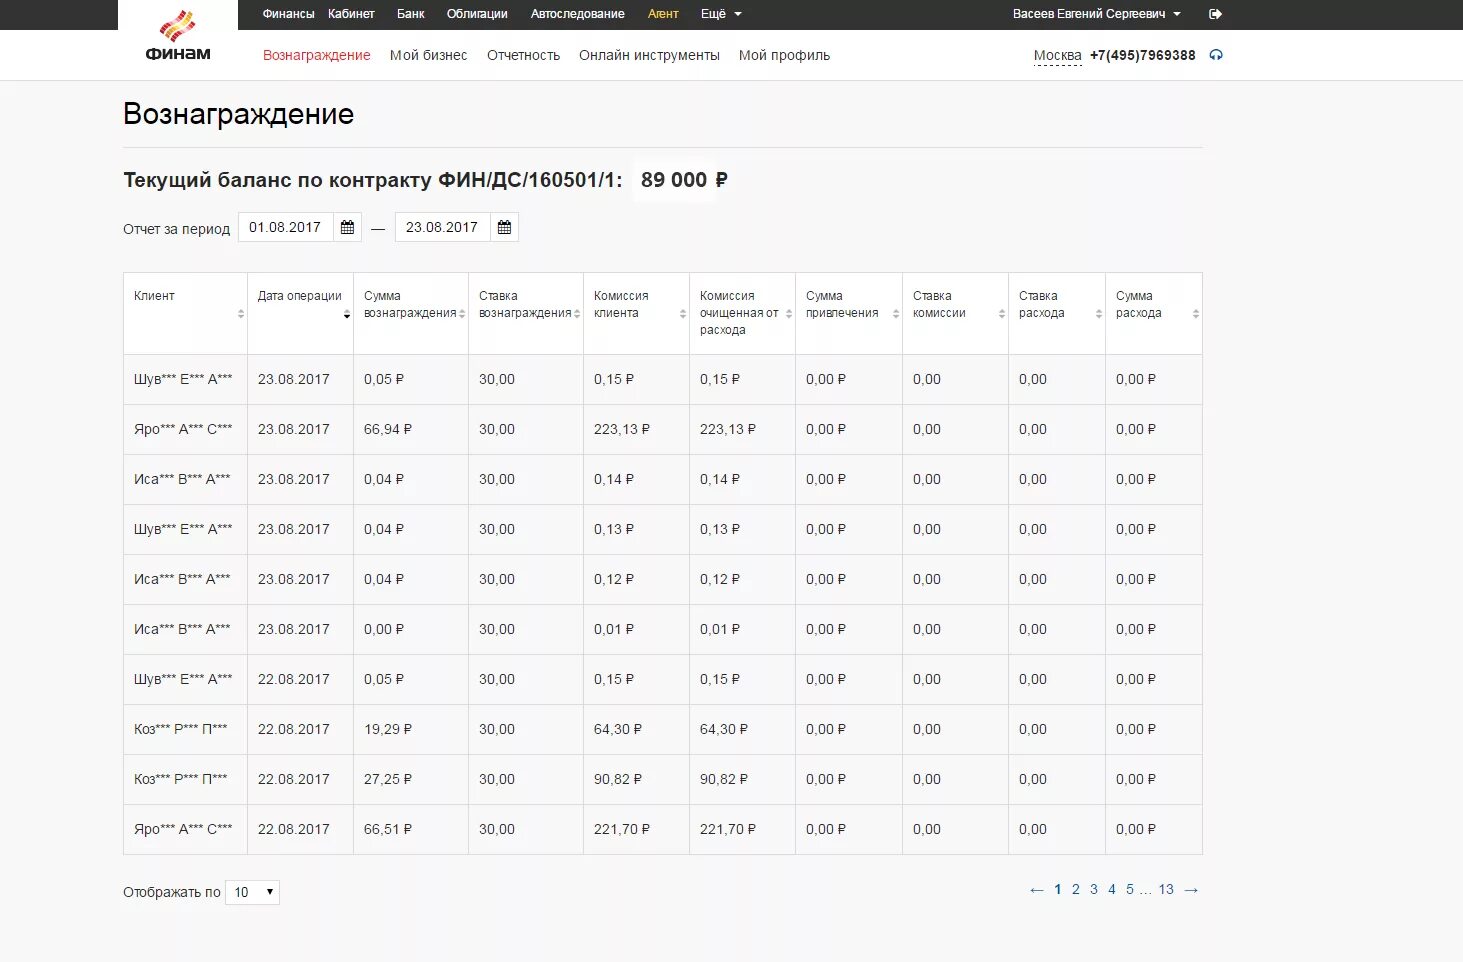Click the headset support icon

[x=1216, y=55]
